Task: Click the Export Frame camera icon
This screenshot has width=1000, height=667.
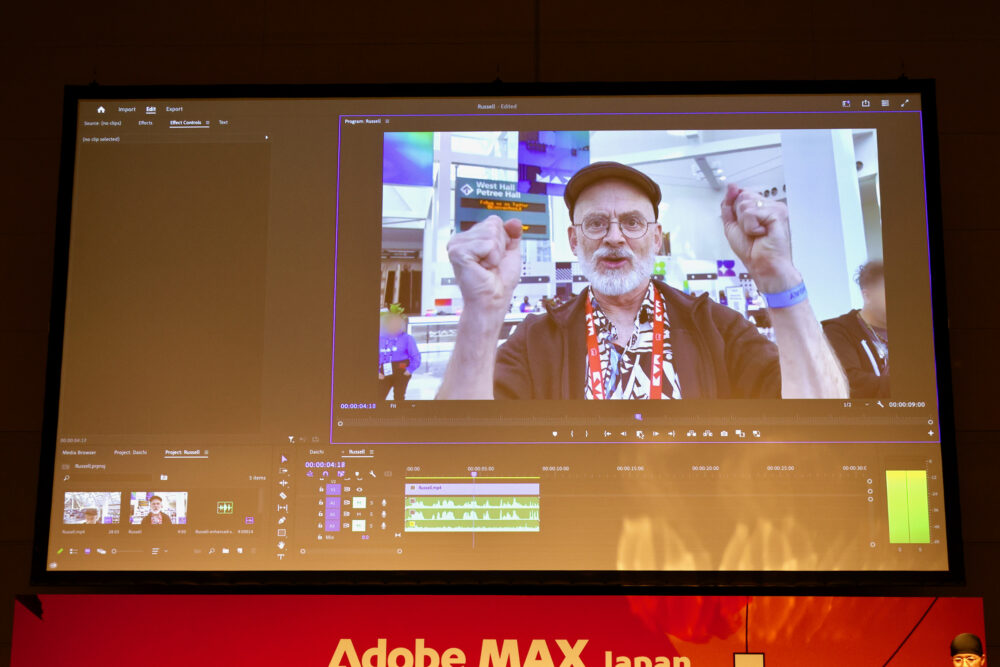Action: (723, 434)
